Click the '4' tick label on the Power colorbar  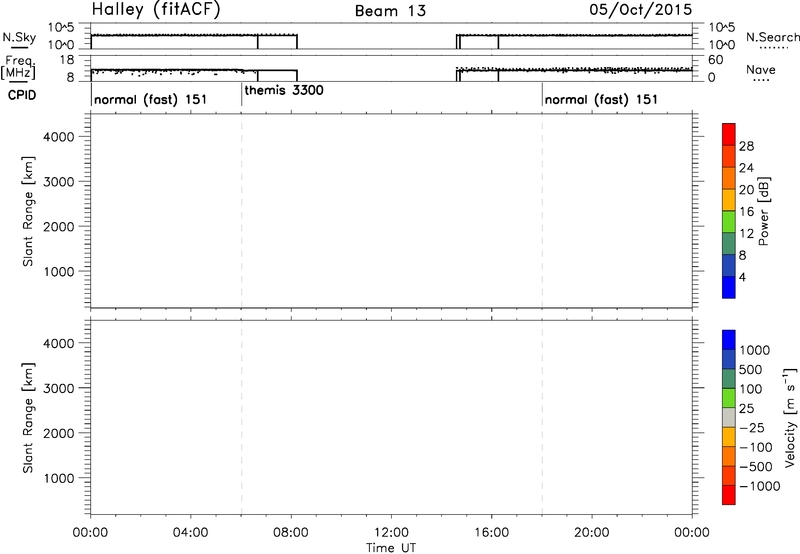pyautogui.click(x=742, y=277)
